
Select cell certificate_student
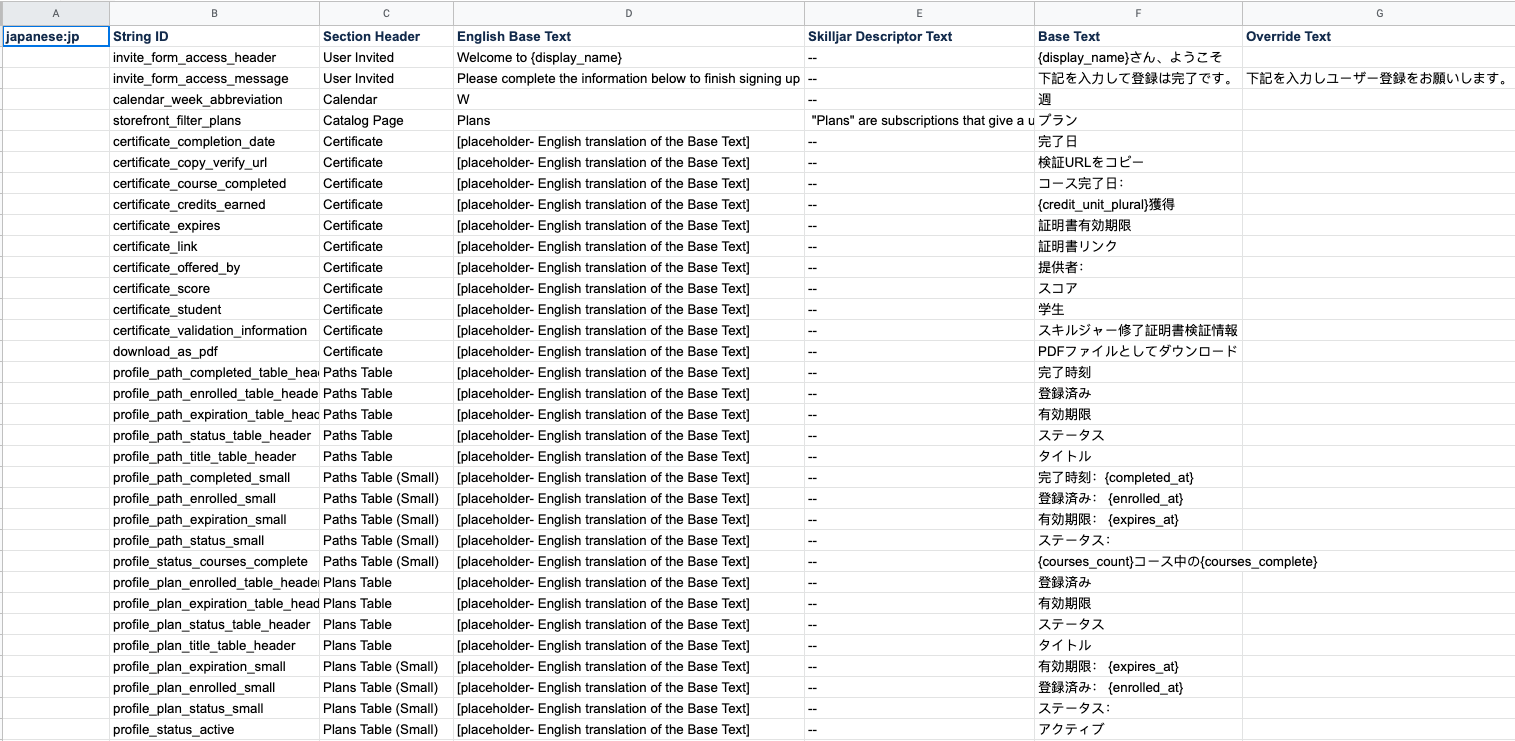(x=215, y=310)
